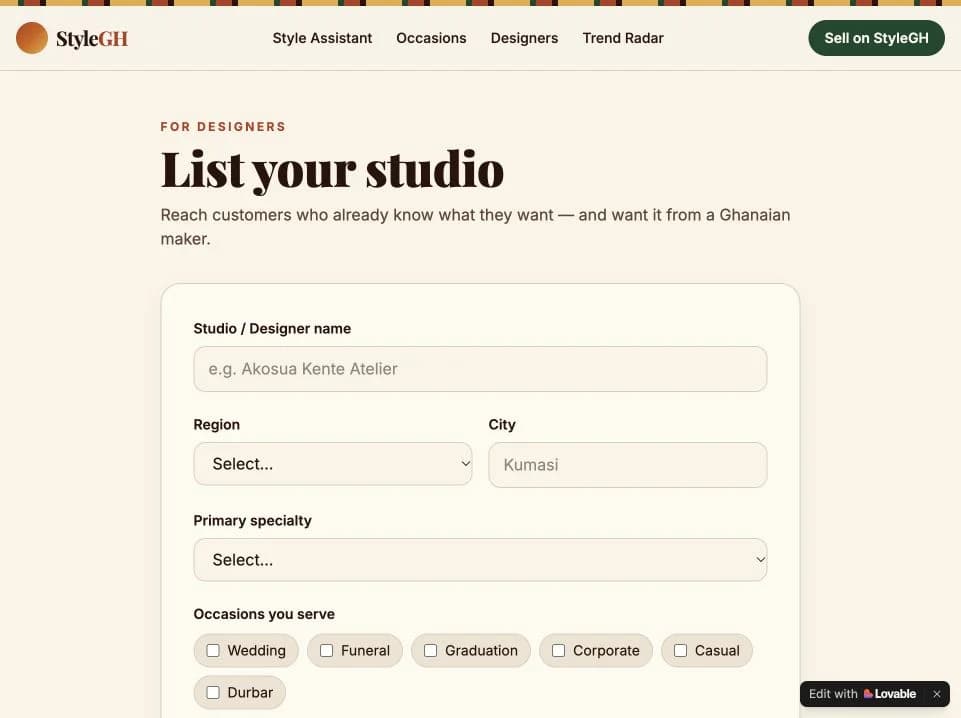The height and width of the screenshot is (718, 961).
Task: Expand the Region select dropdown
Action: tap(333, 464)
